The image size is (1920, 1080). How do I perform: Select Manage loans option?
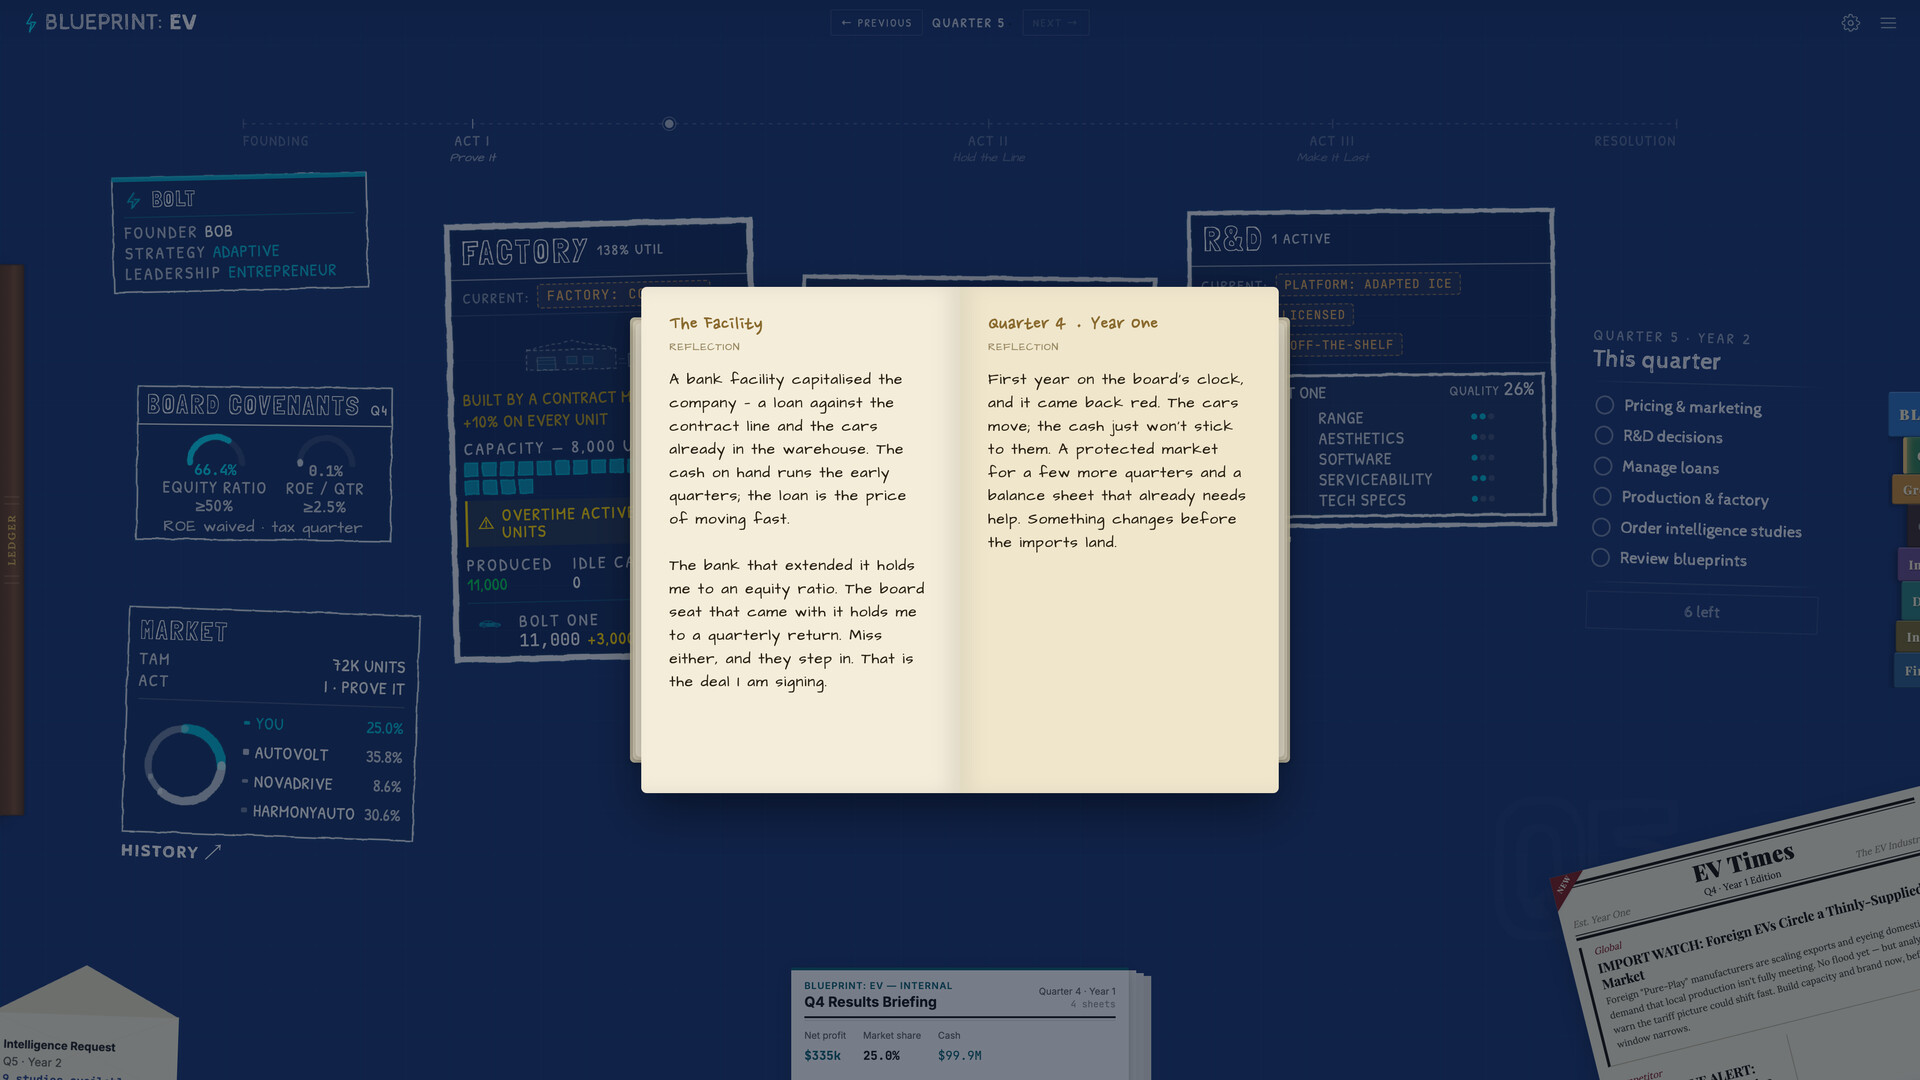(1657, 467)
